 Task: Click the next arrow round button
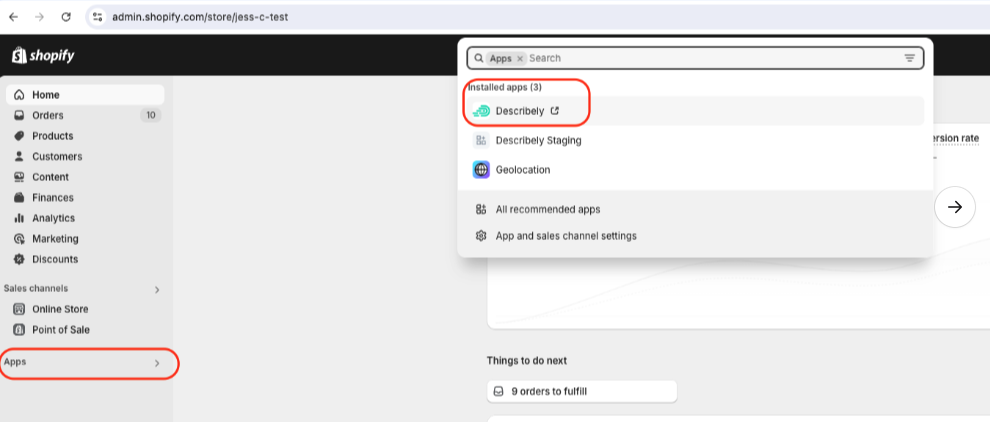click(x=955, y=207)
